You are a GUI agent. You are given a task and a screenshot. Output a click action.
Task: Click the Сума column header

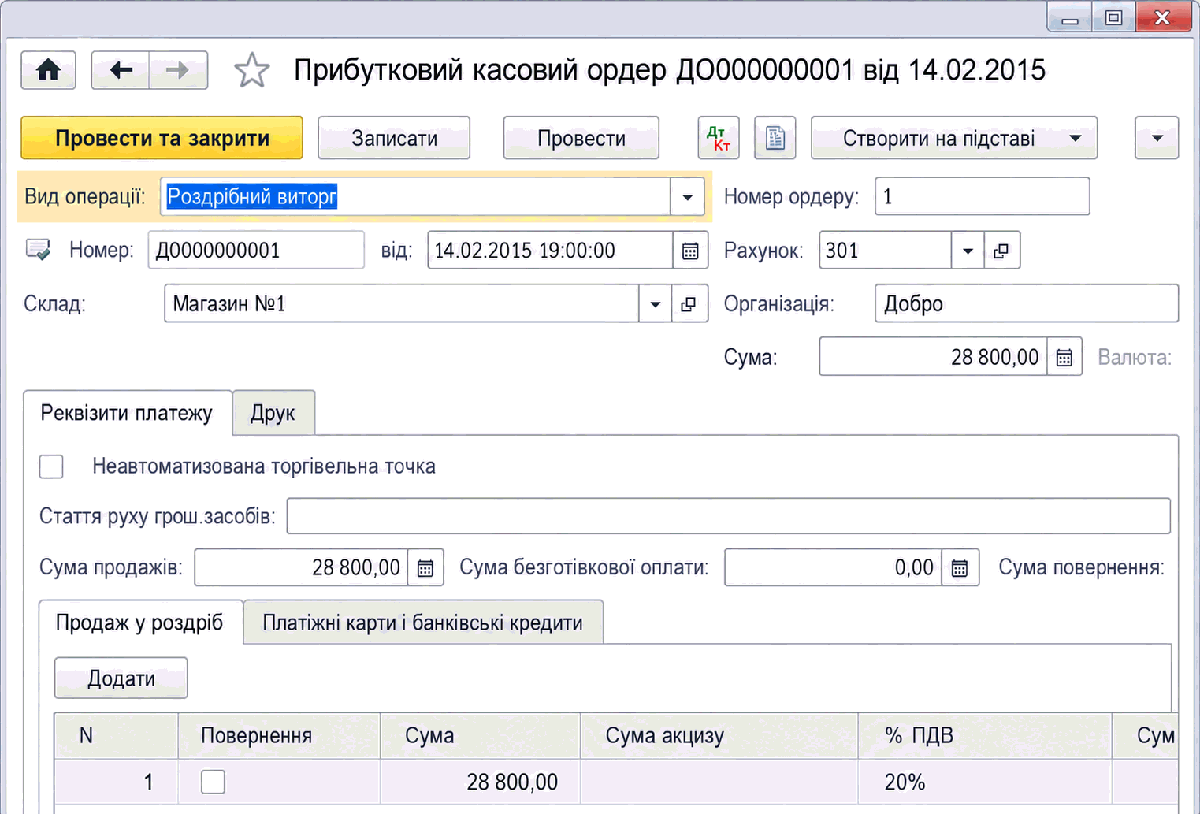pos(481,736)
